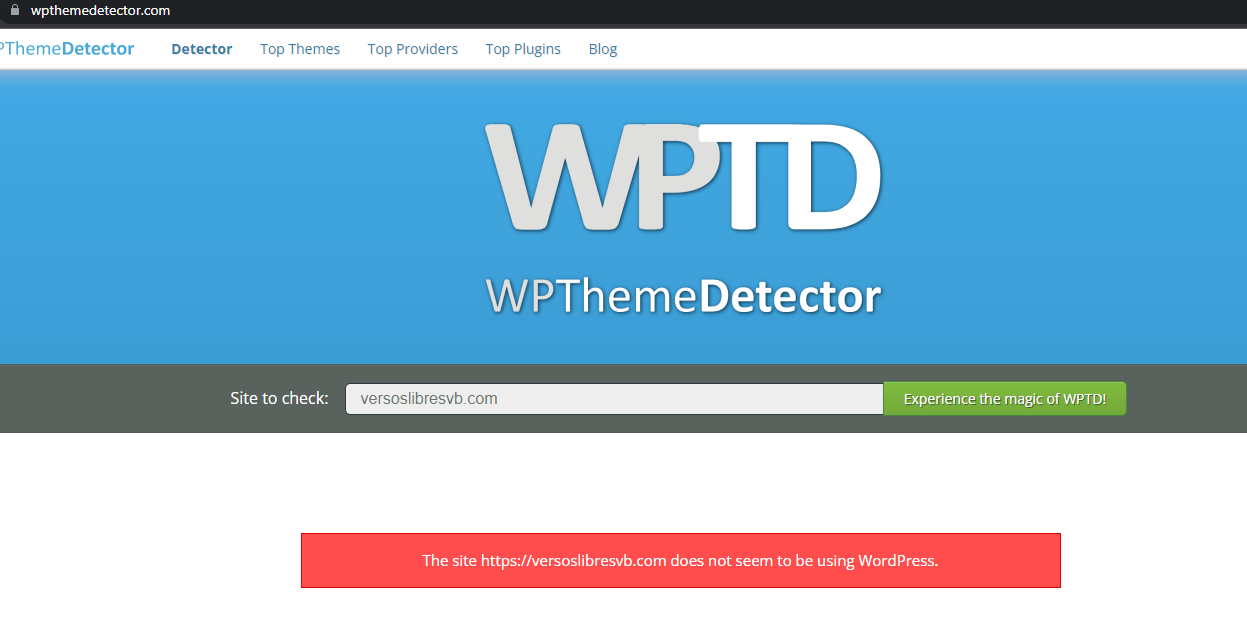Open the WPThemeDetector logo link in navbar
Image resolution: width=1247 pixels, height=622 pixels.
coord(67,49)
